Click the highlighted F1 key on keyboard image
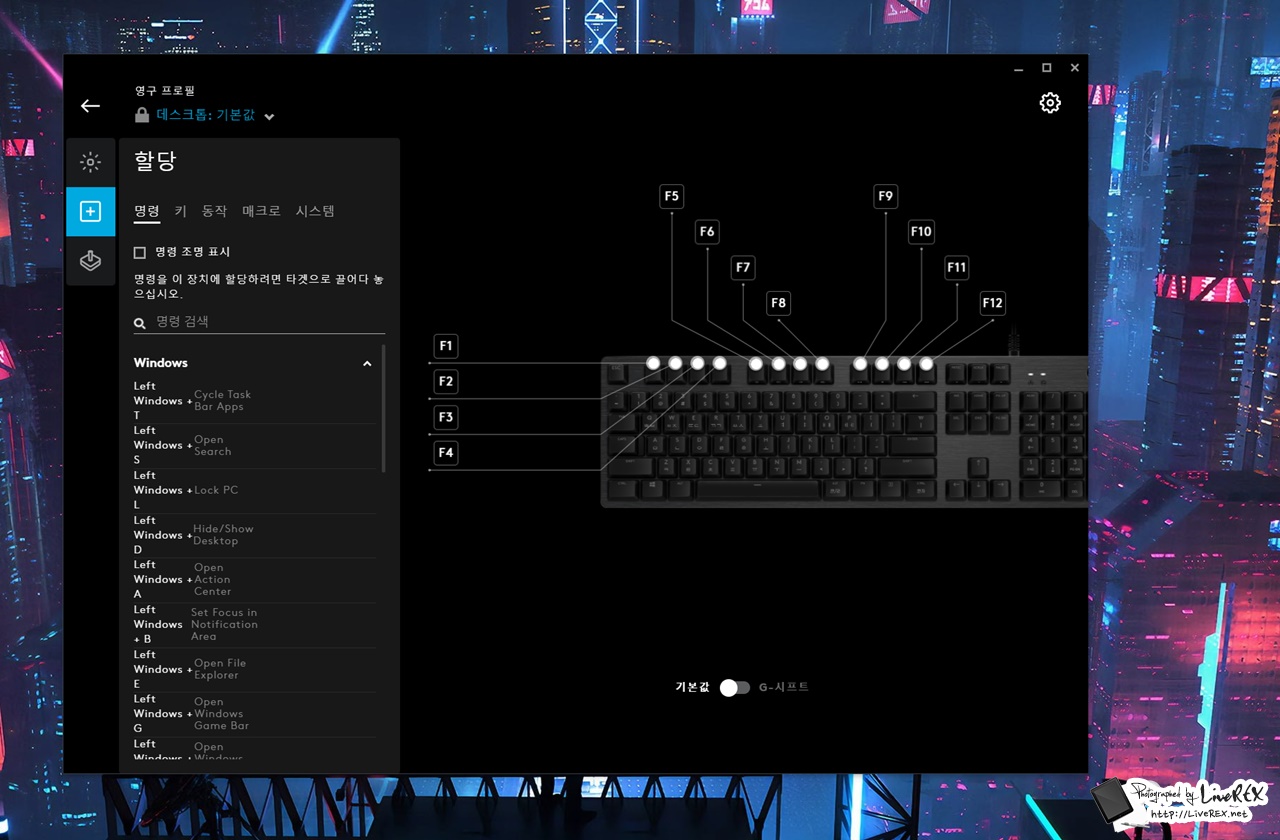The image size is (1280, 840). [653, 363]
